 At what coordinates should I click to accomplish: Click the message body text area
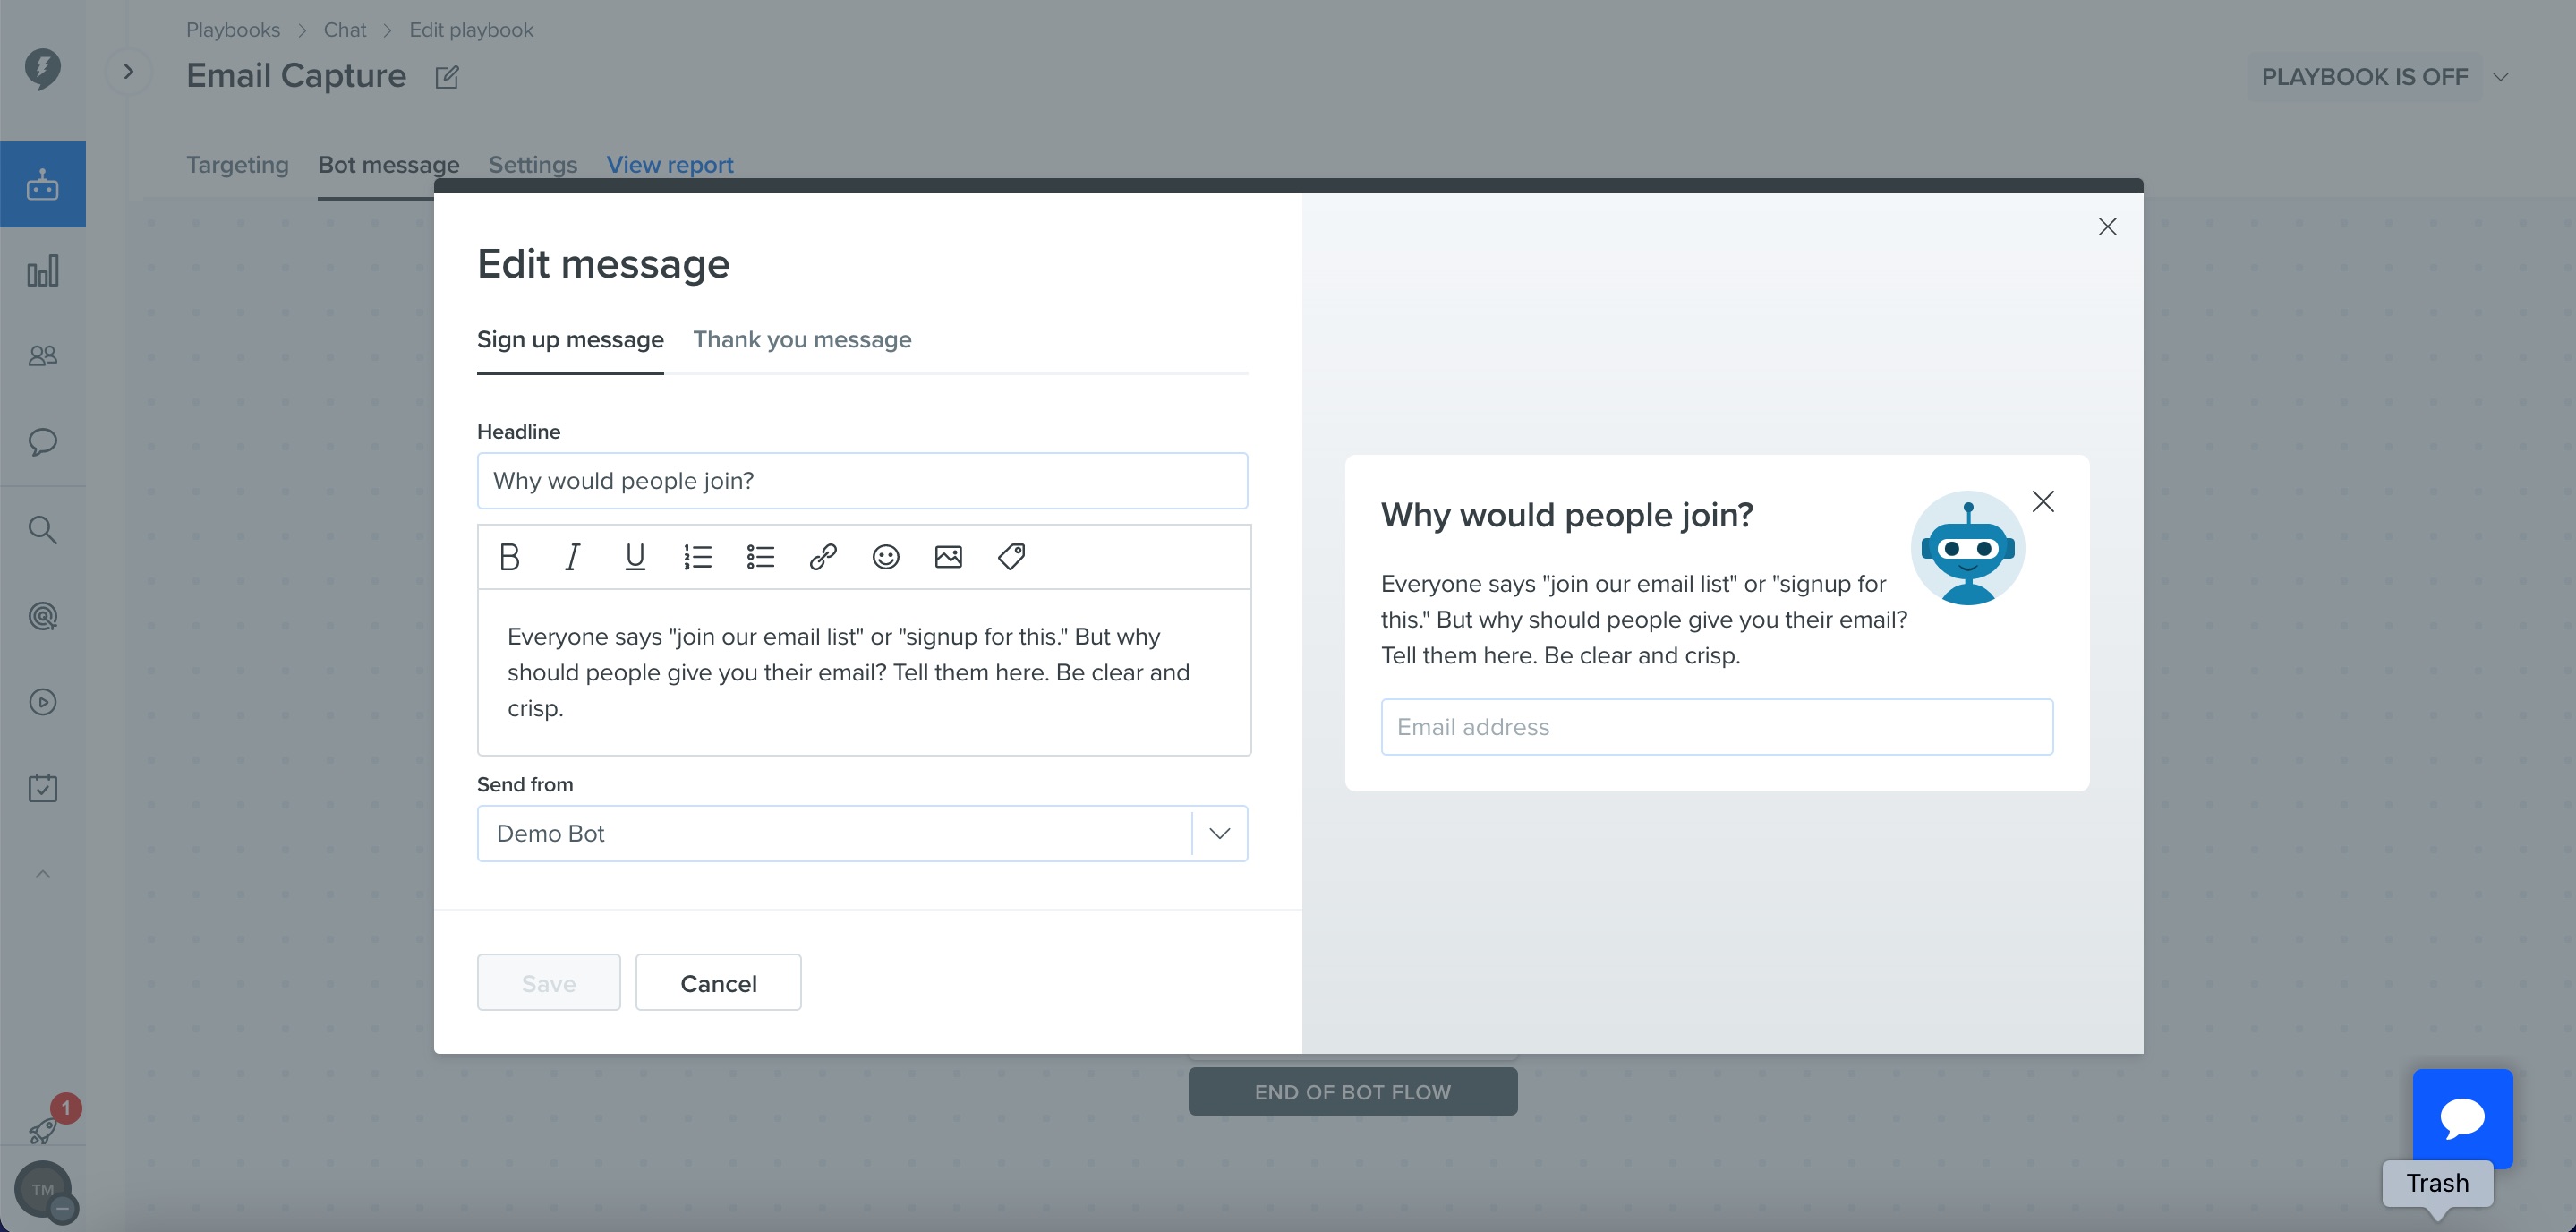coord(864,672)
